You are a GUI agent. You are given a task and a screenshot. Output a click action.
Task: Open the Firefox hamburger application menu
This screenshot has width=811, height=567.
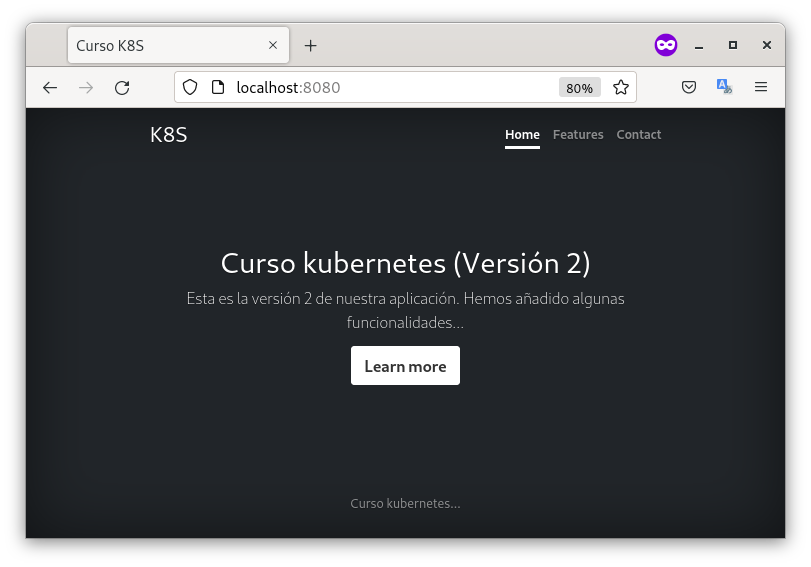761,88
